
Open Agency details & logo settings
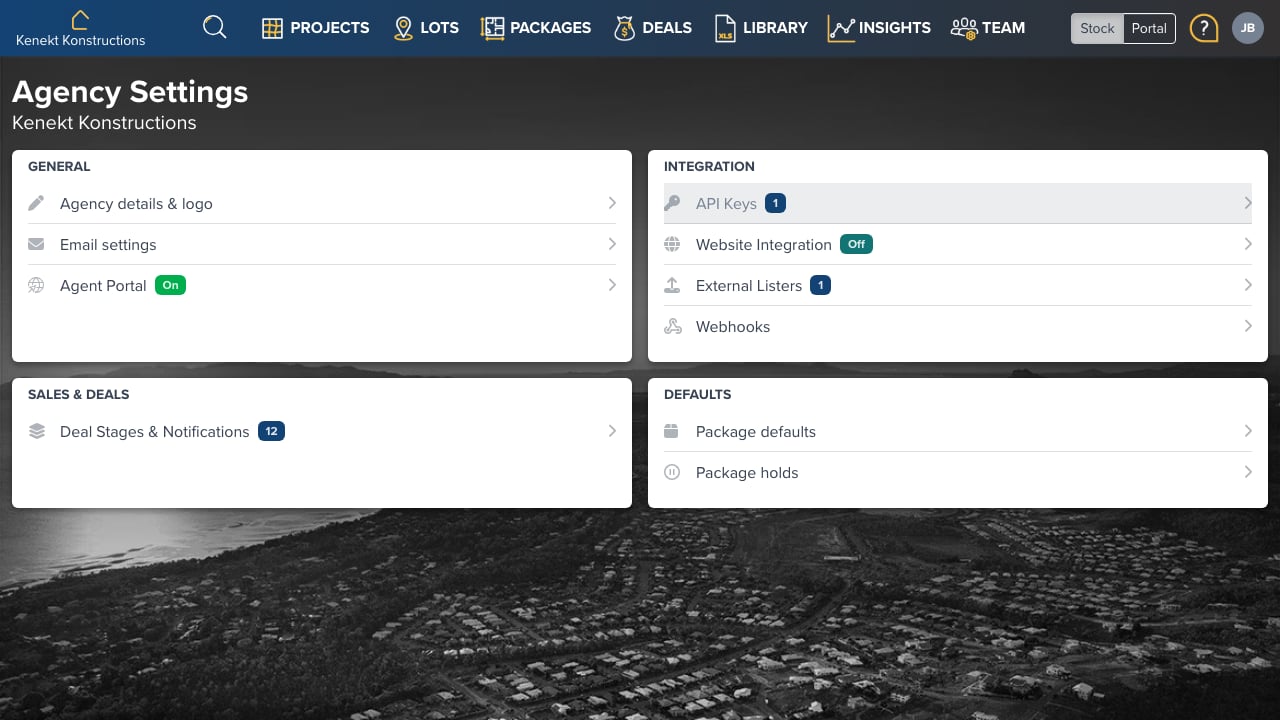click(322, 203)
